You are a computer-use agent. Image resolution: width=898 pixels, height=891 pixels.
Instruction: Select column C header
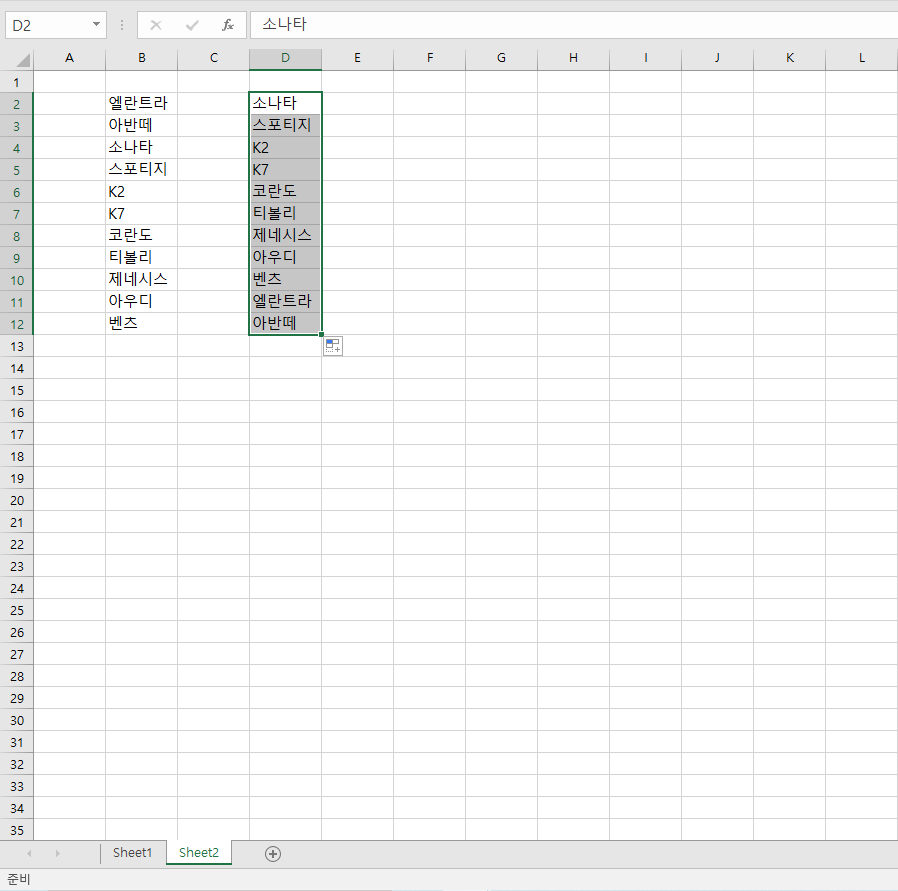[x=214, y=58]
